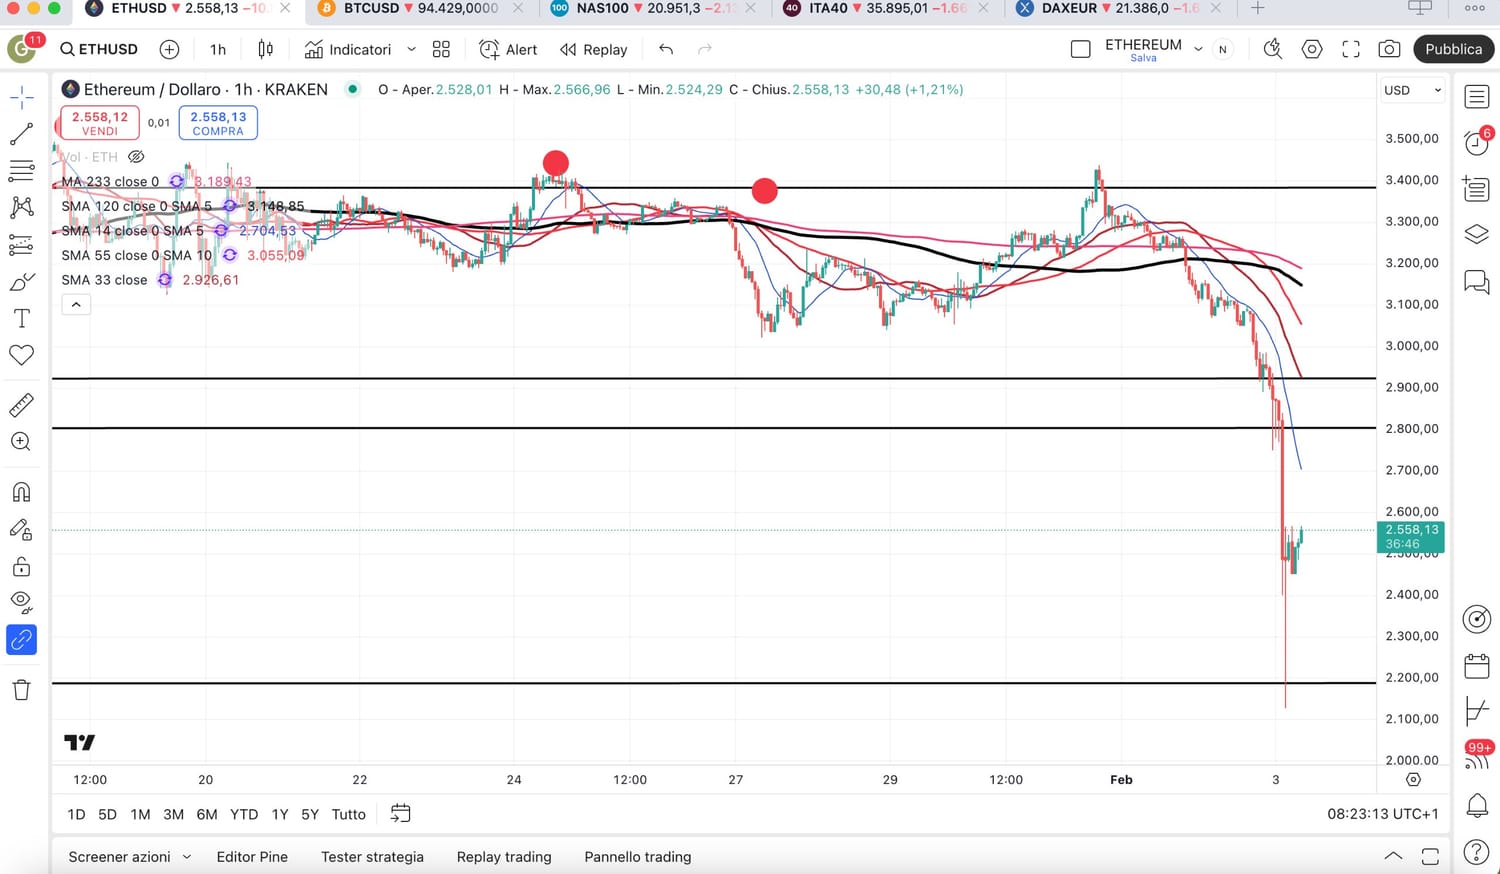Open the ETHUSD symbol search field
1500x874 pixels.
(x=98, y=49)
